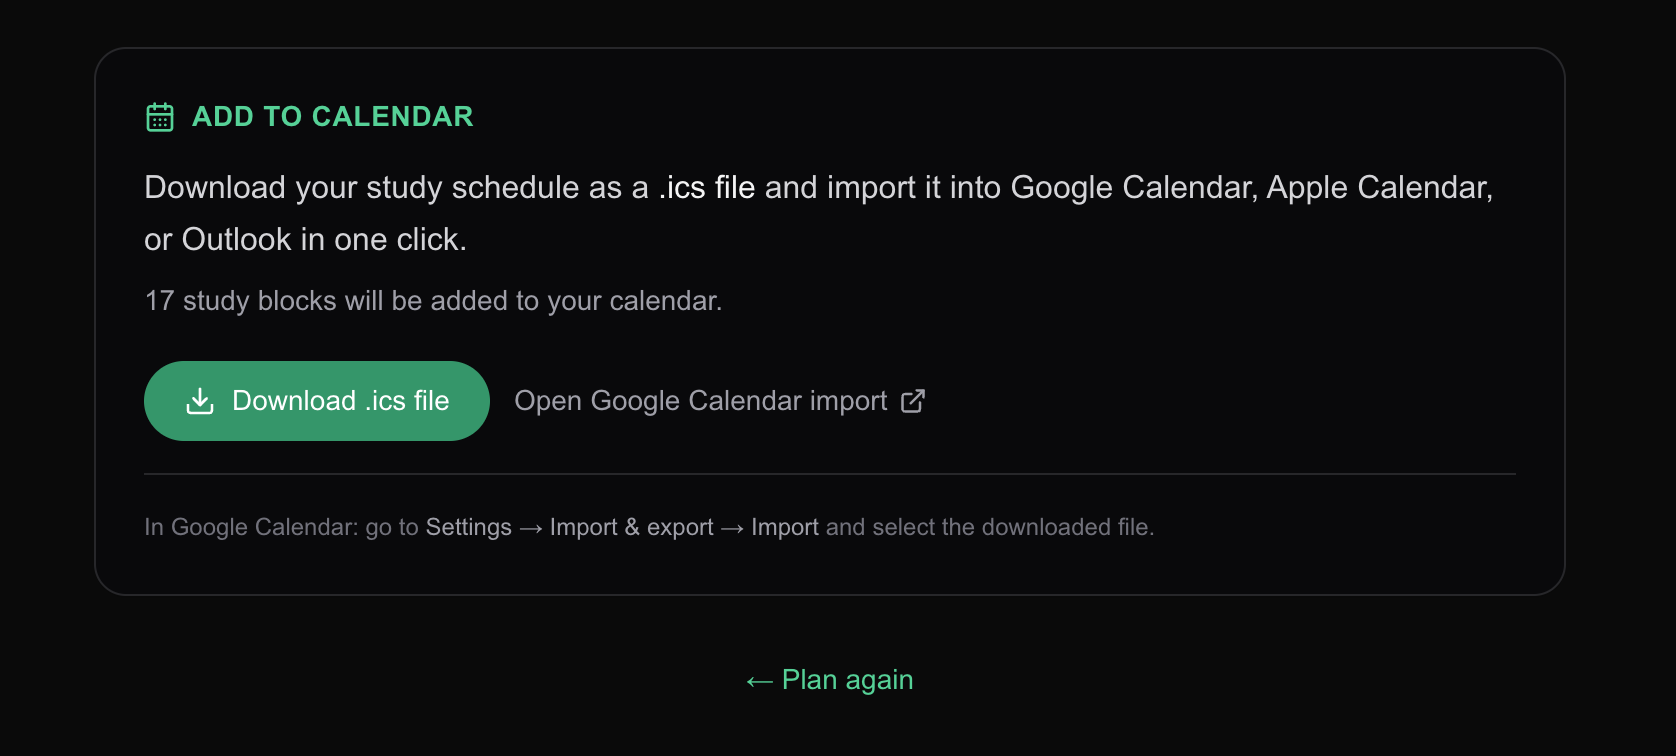Image resolution: width=1676 pixels, height=756 pixels.
Task: Click the arrow between Import & export and Import
Action: coord(732,528)
